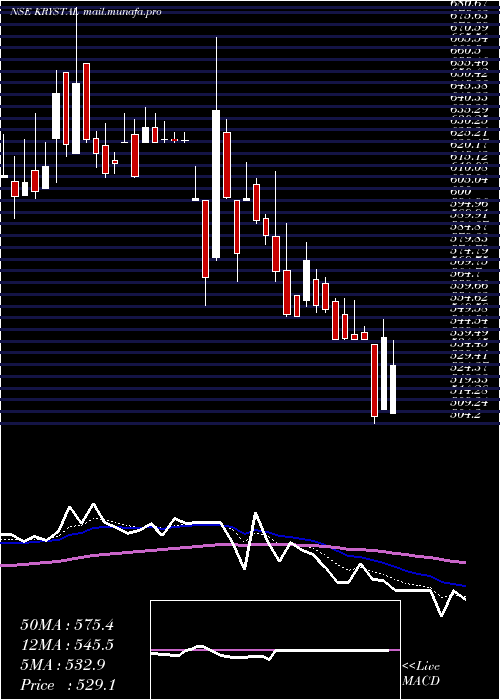Click the 509.24 price axis label
500x700 pixels.
click(470, 402)
